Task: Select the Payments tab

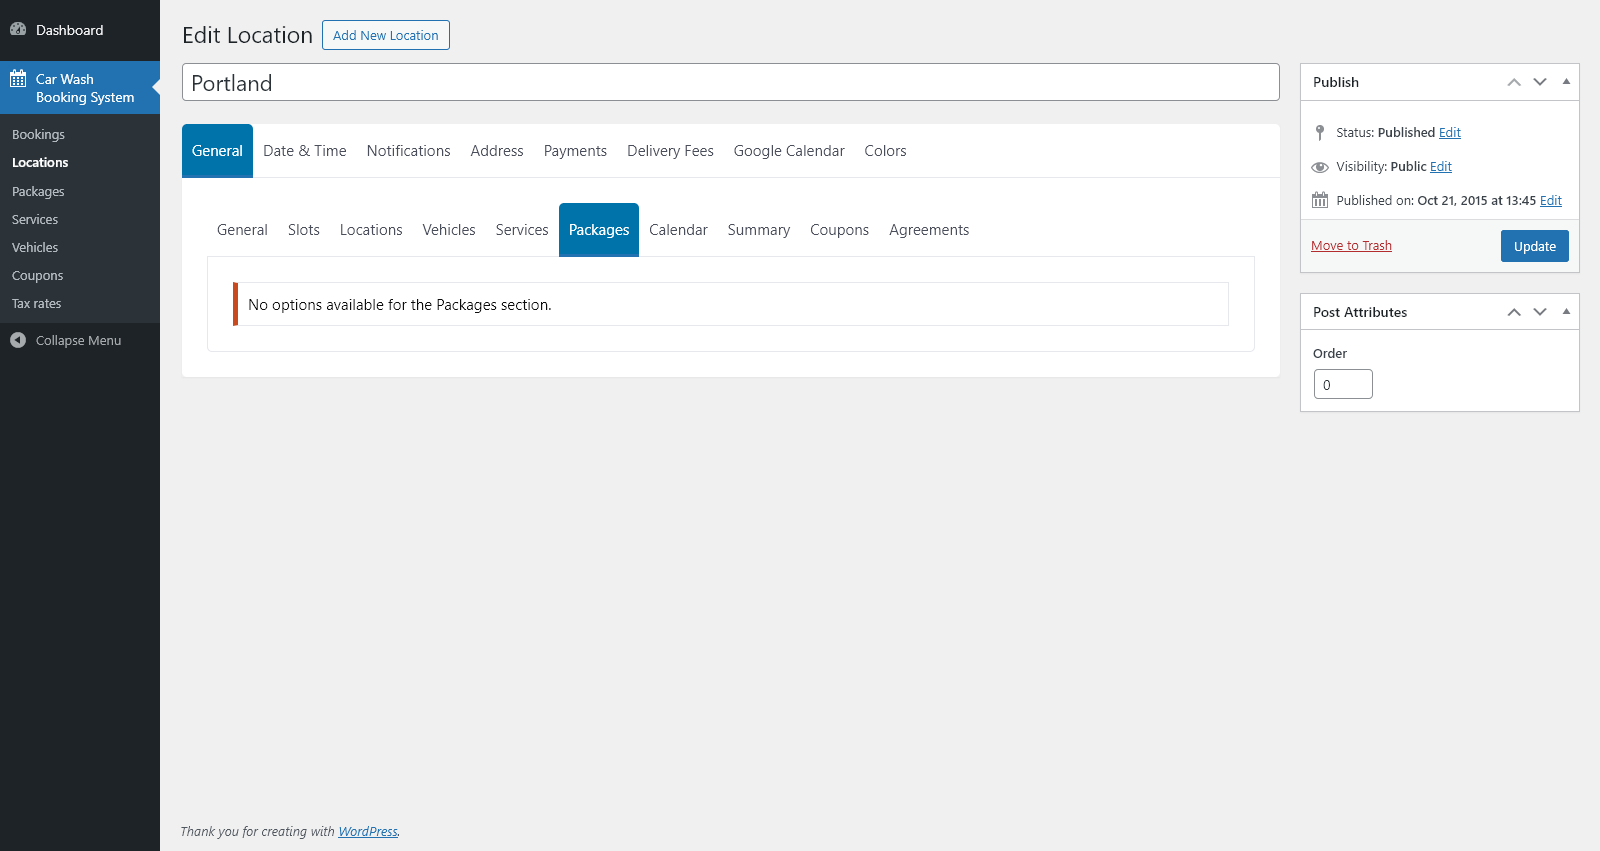Action: click(x=575, y=151)
